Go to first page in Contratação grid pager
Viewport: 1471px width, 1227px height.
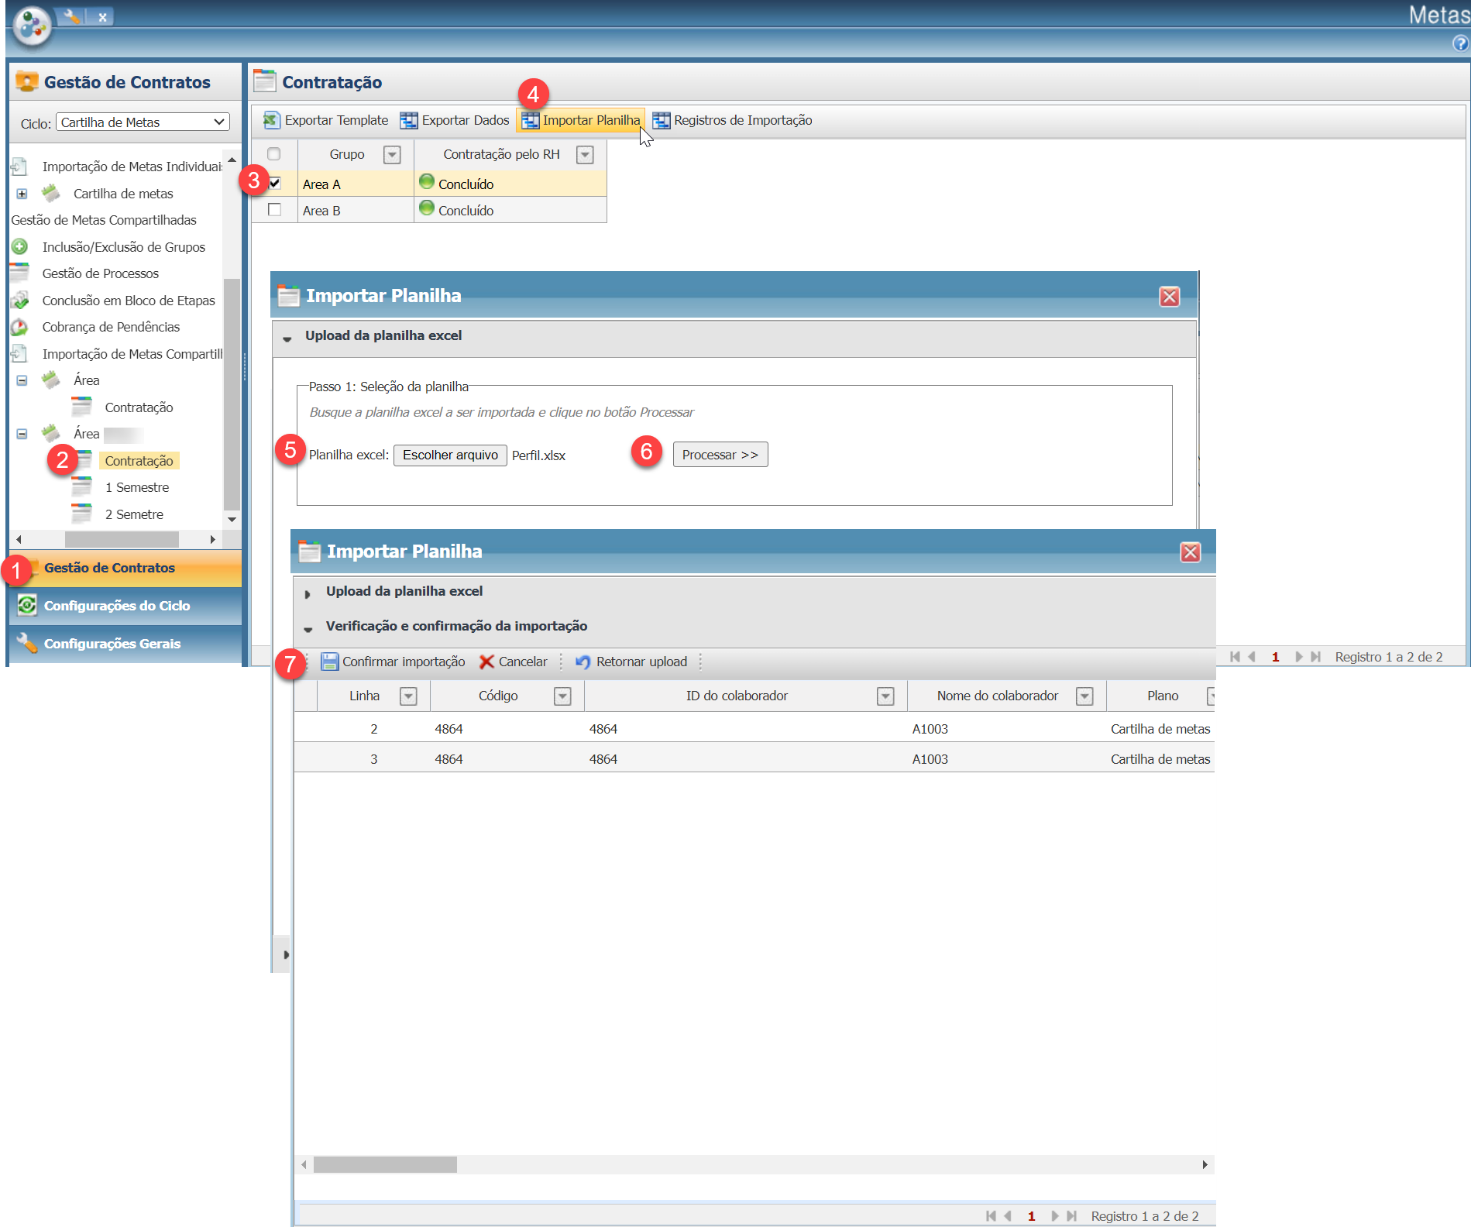(x=1235, y=657)
